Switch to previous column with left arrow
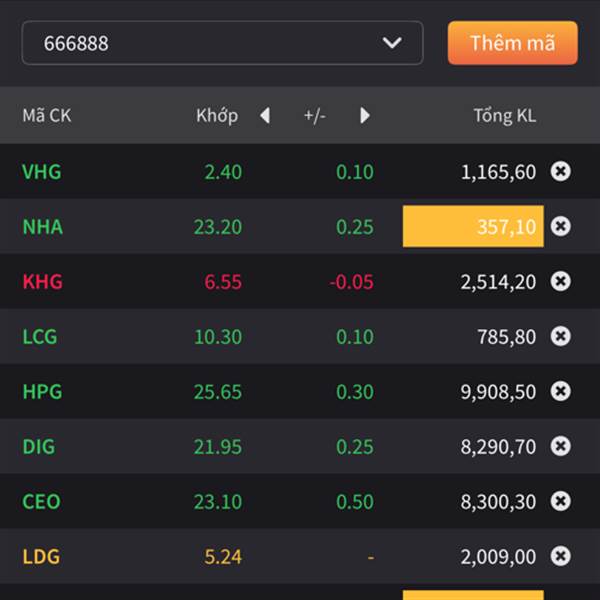Image resolution: width=600 pixels, height=600 pixels. tap(265, 115)
